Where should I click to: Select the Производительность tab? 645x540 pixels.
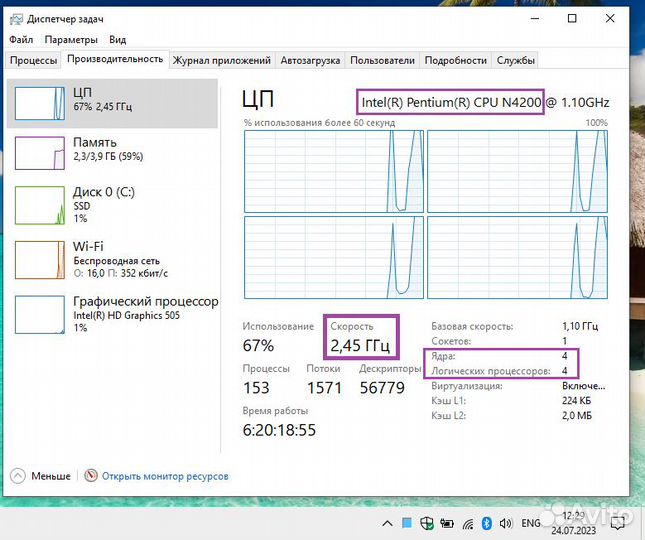coord(115,59)
